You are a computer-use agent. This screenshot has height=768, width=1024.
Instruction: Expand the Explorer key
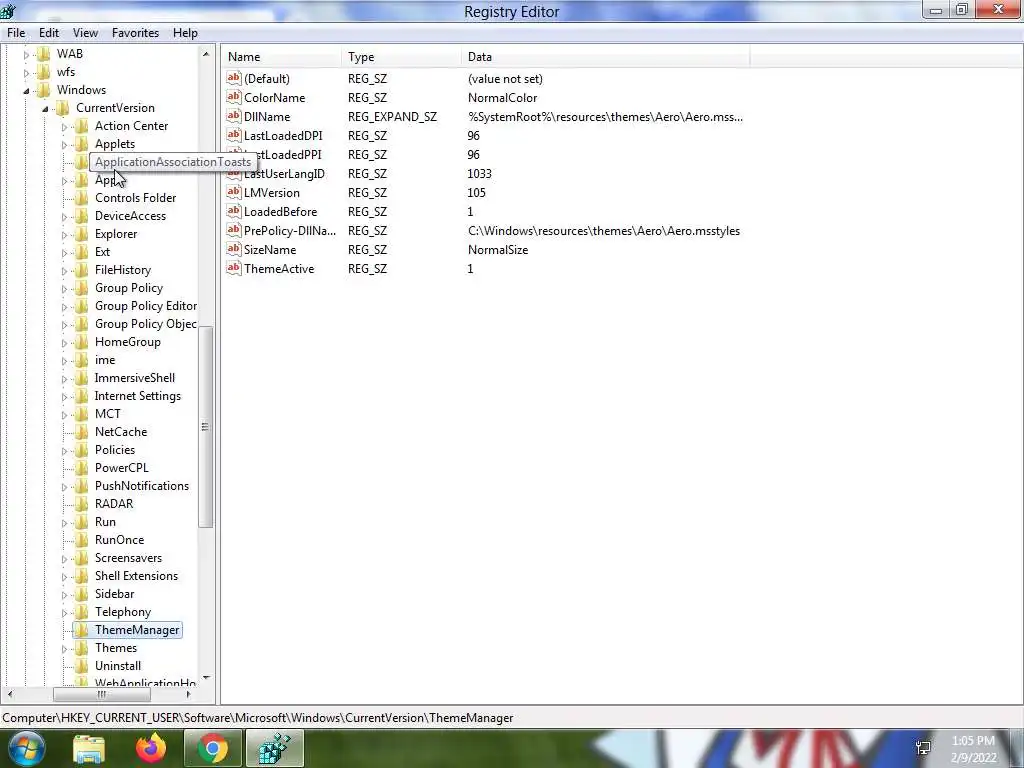pyautogui.click(x=64, y=234)
